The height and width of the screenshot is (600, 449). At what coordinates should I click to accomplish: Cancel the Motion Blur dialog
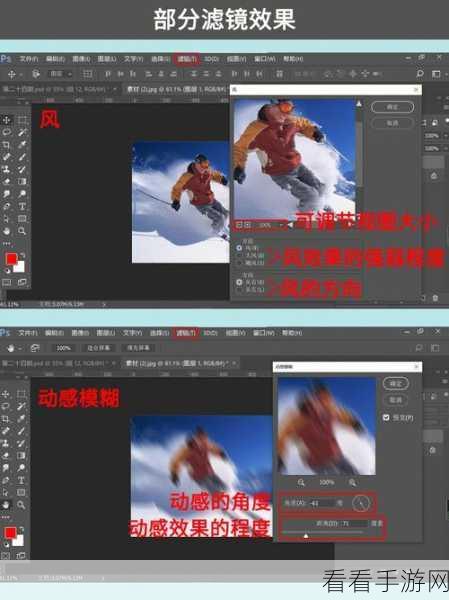point(396,400)
